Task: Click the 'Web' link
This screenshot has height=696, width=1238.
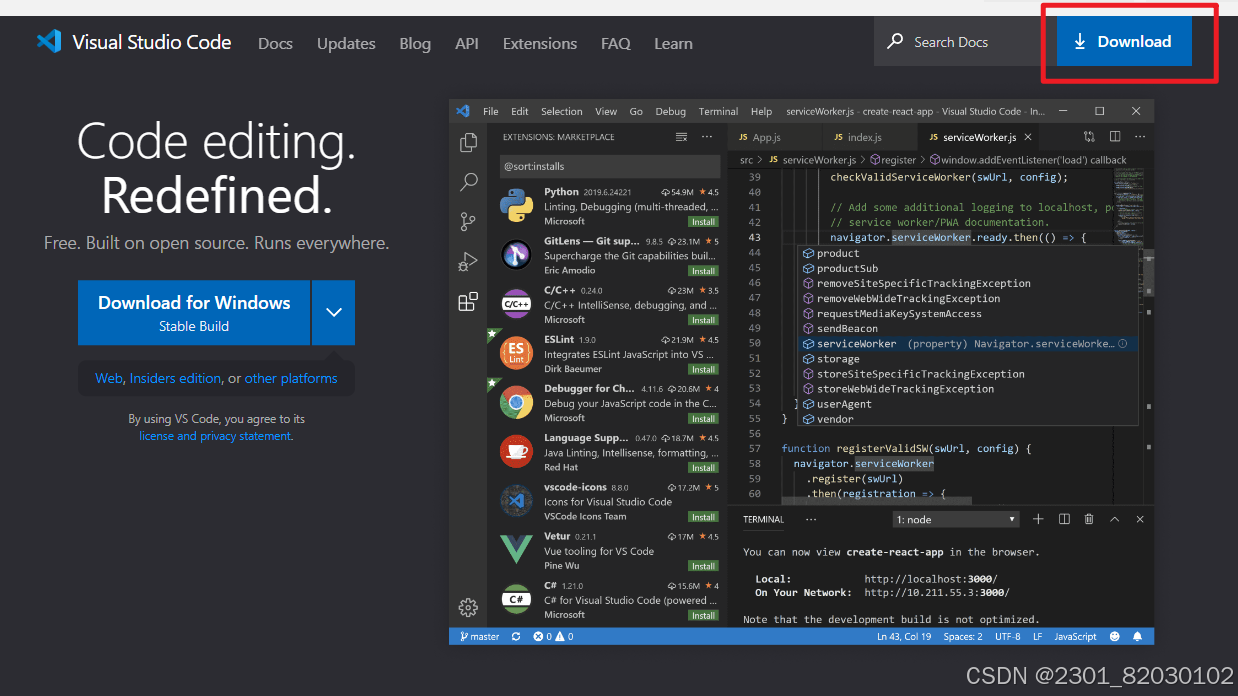Action: [x=108, y=378]
